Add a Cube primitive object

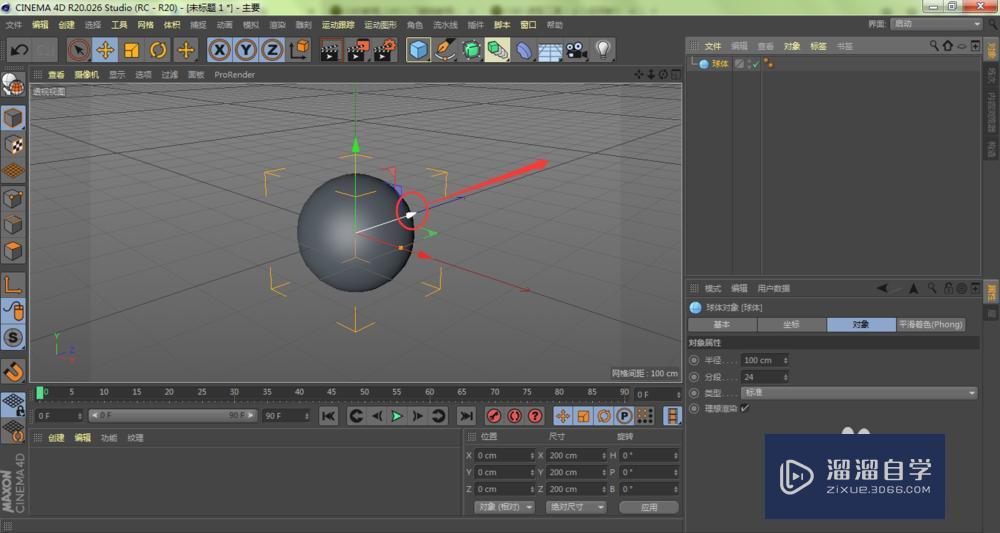(418, 50)
